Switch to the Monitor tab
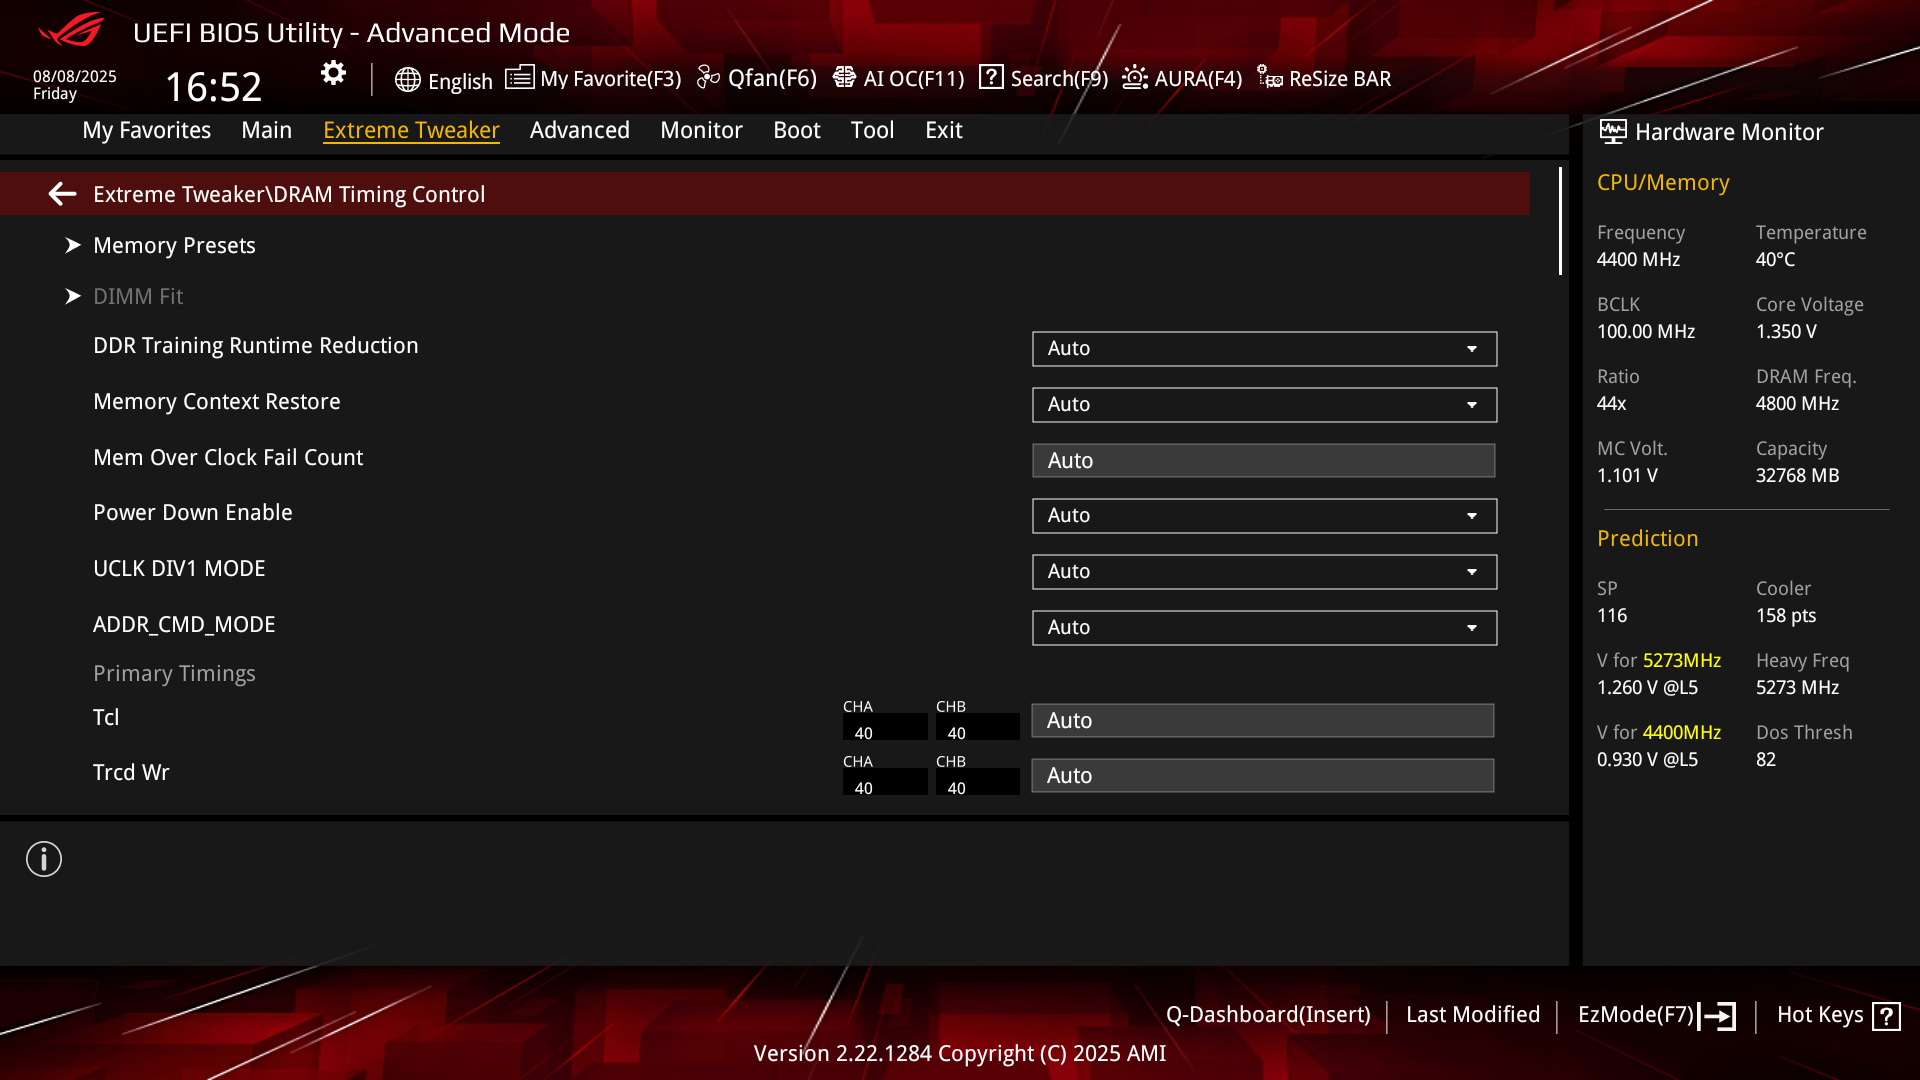Viewport: 1920px width, 1080px height. (701, 130)
